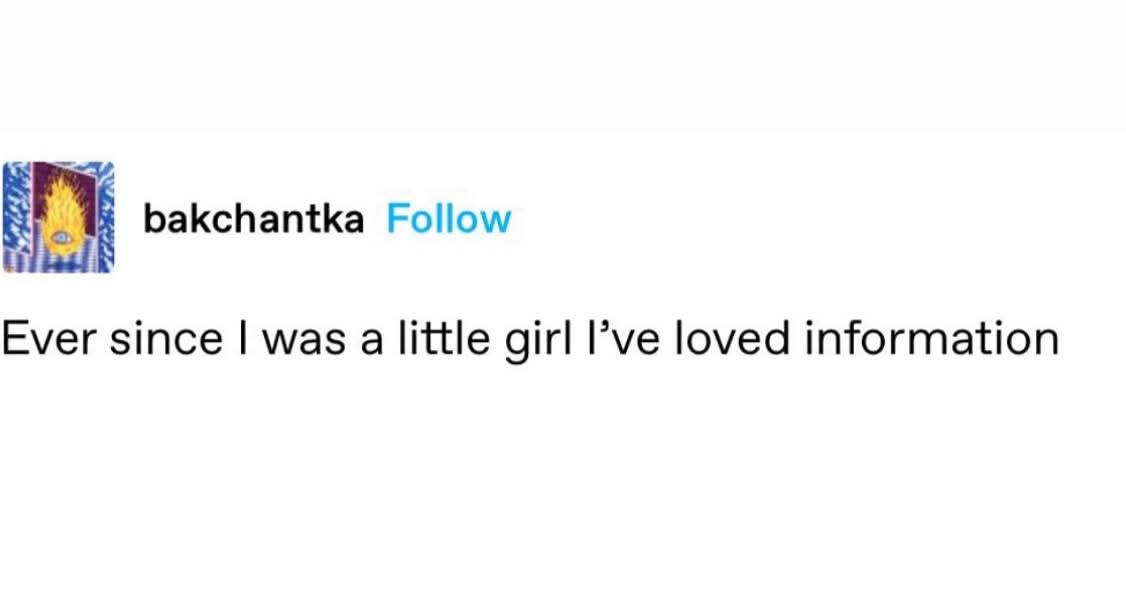Click the word "little" in the post
Image resolution: width=1126 pixels, height=589 pixels.
(x=445, y=338)
